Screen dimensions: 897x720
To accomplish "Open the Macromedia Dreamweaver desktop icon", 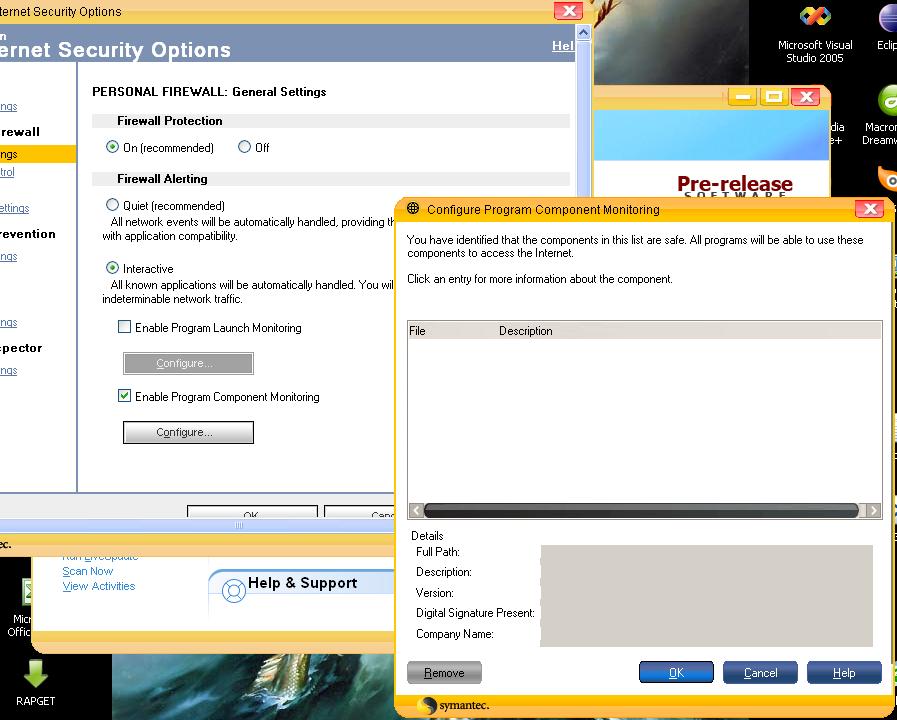I will (x=881, y=116).
